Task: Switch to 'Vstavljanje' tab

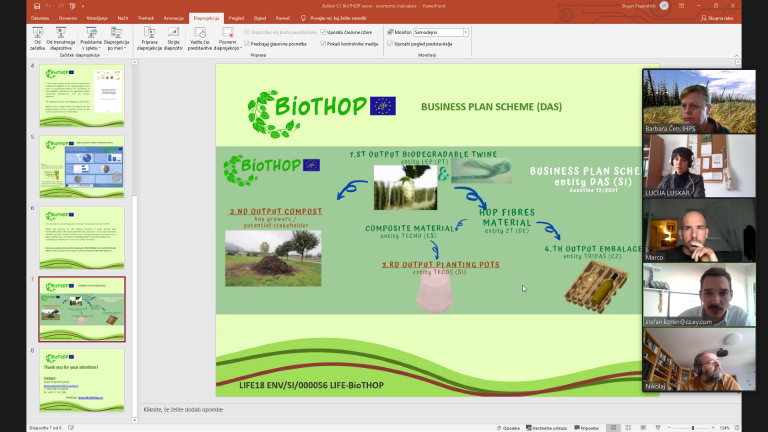Action: [x=97, y=18]
